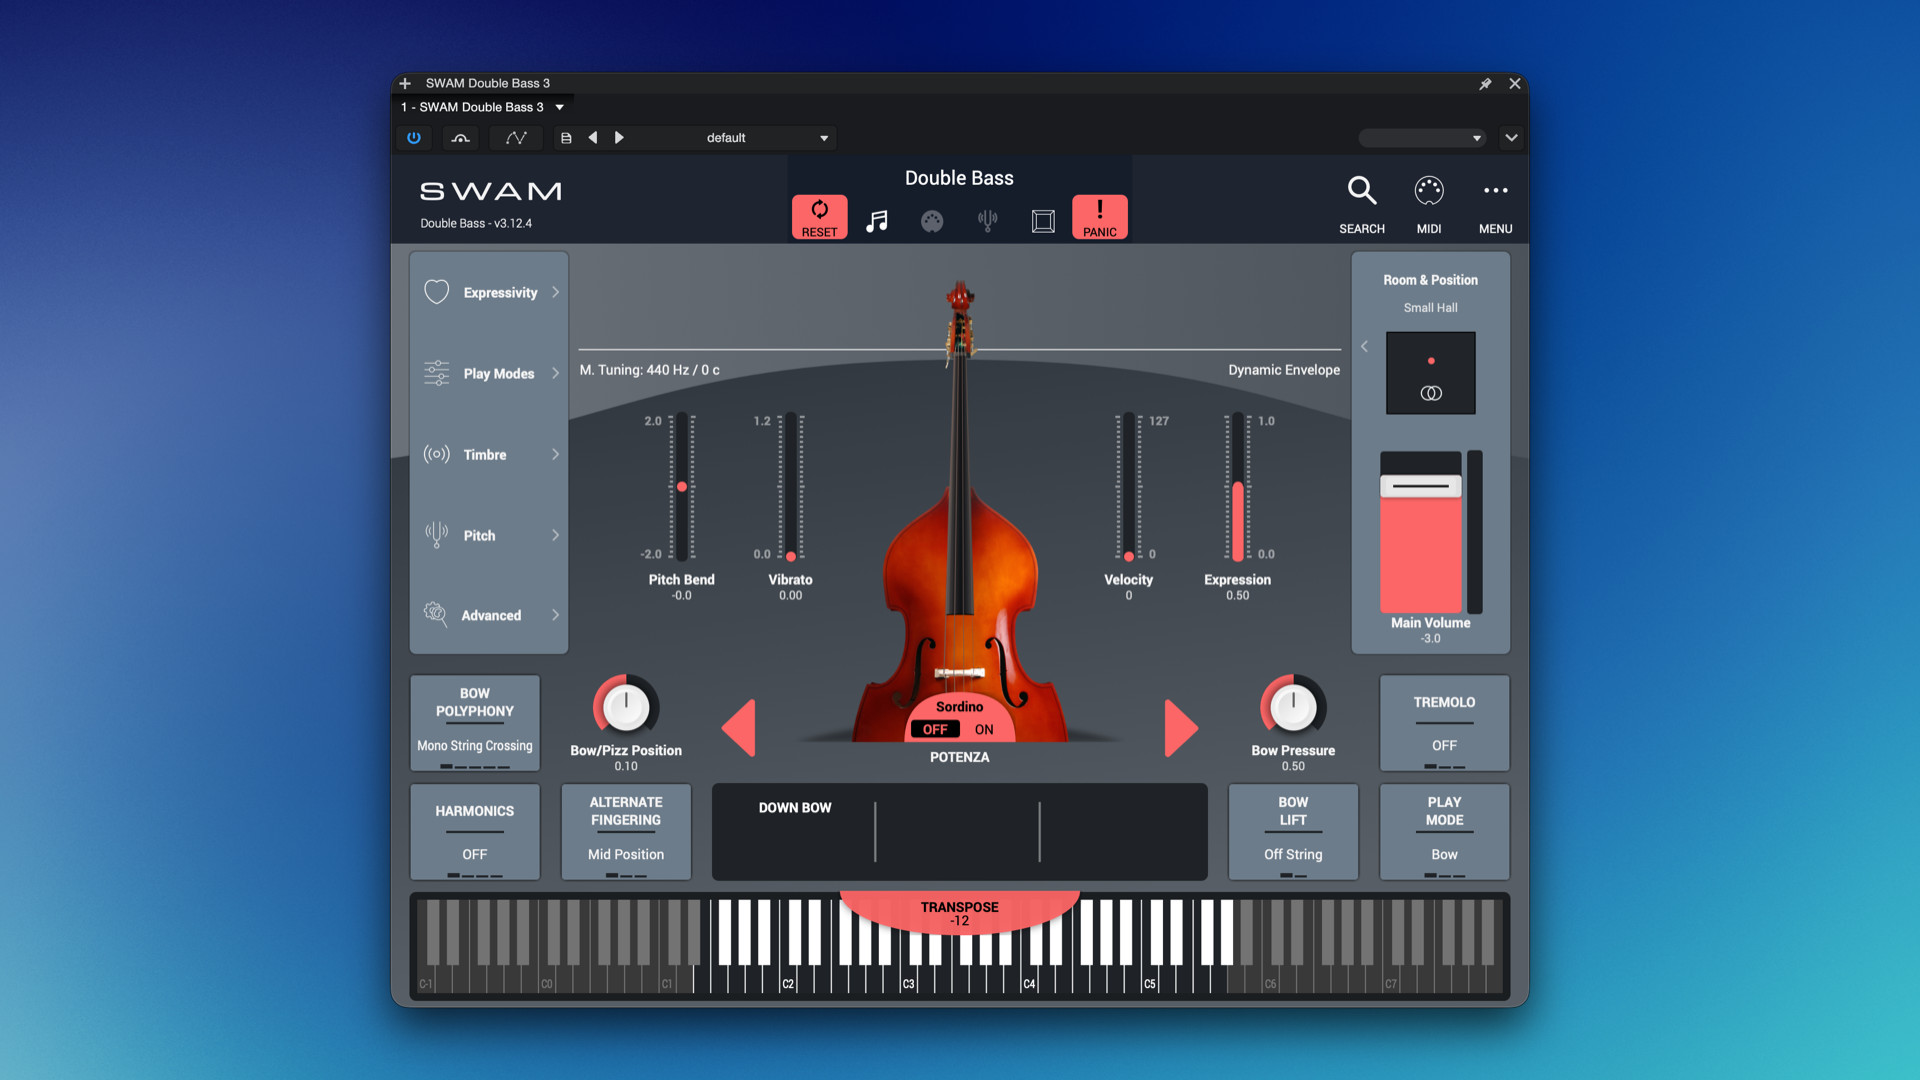This screenshot has height=1080, width=1920.
Task: Click the Pitch Bend slider handle
Action: pos(682,487)
